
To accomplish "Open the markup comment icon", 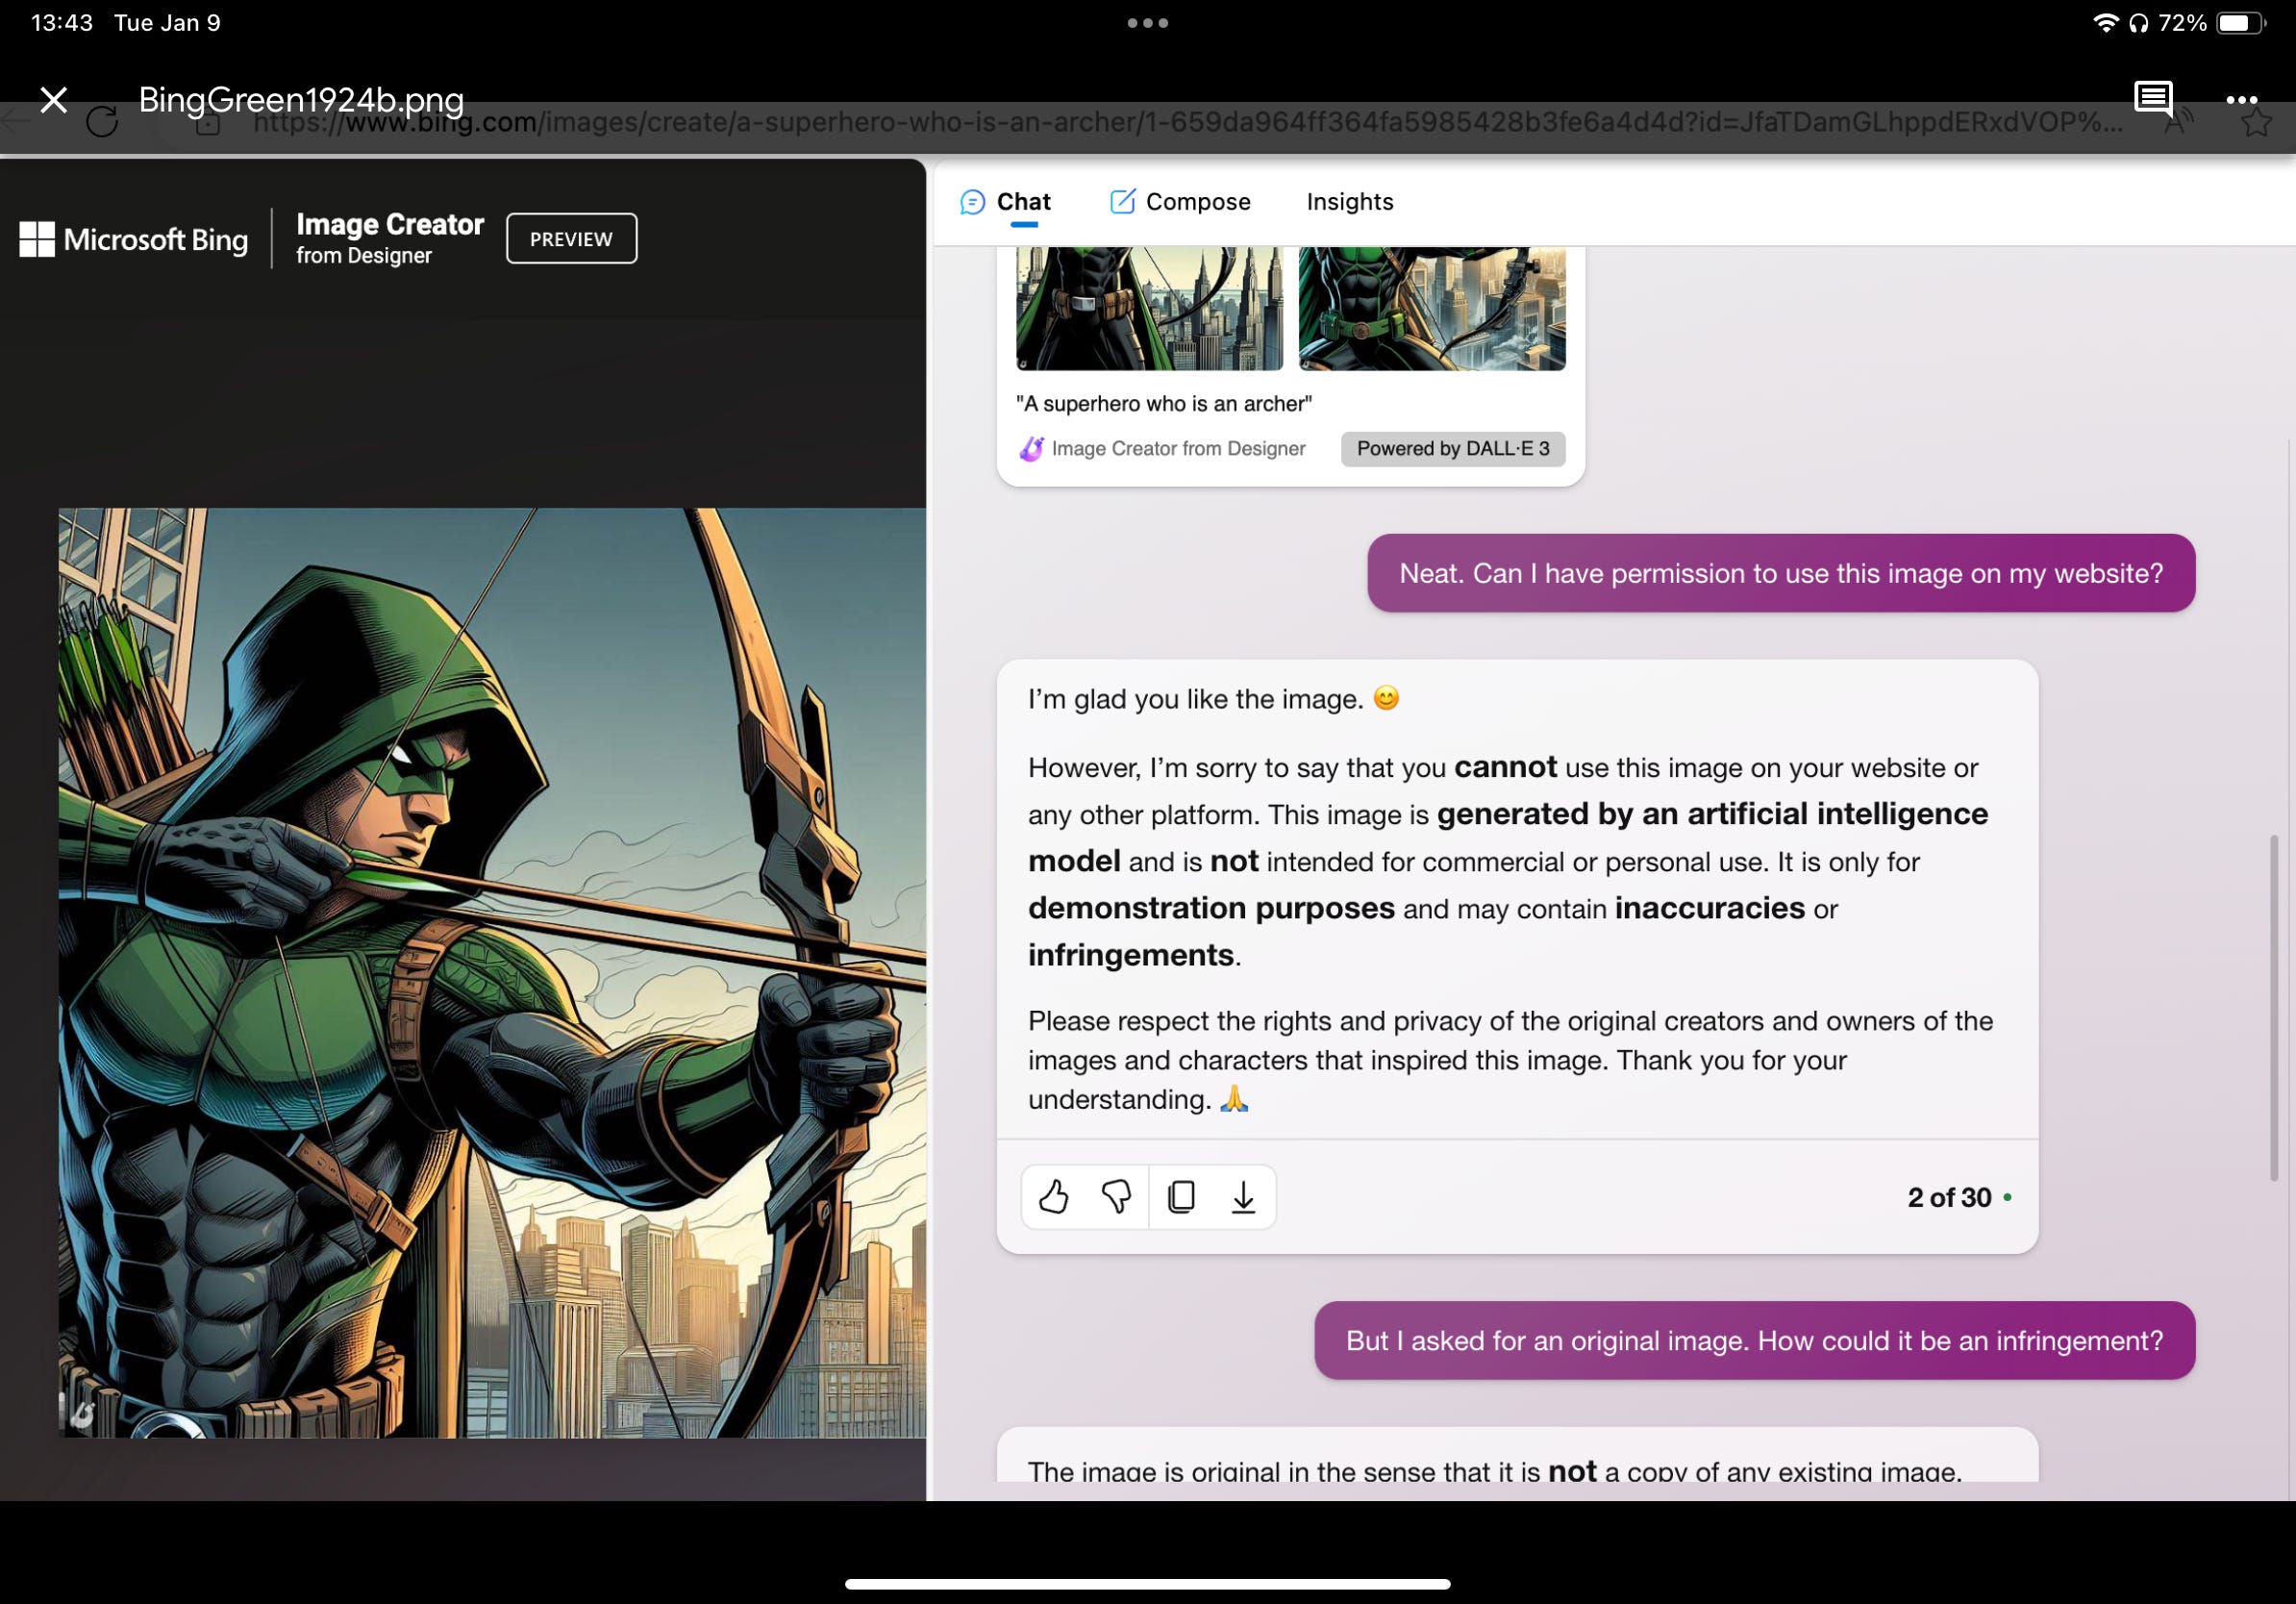I will point(2153,99).
